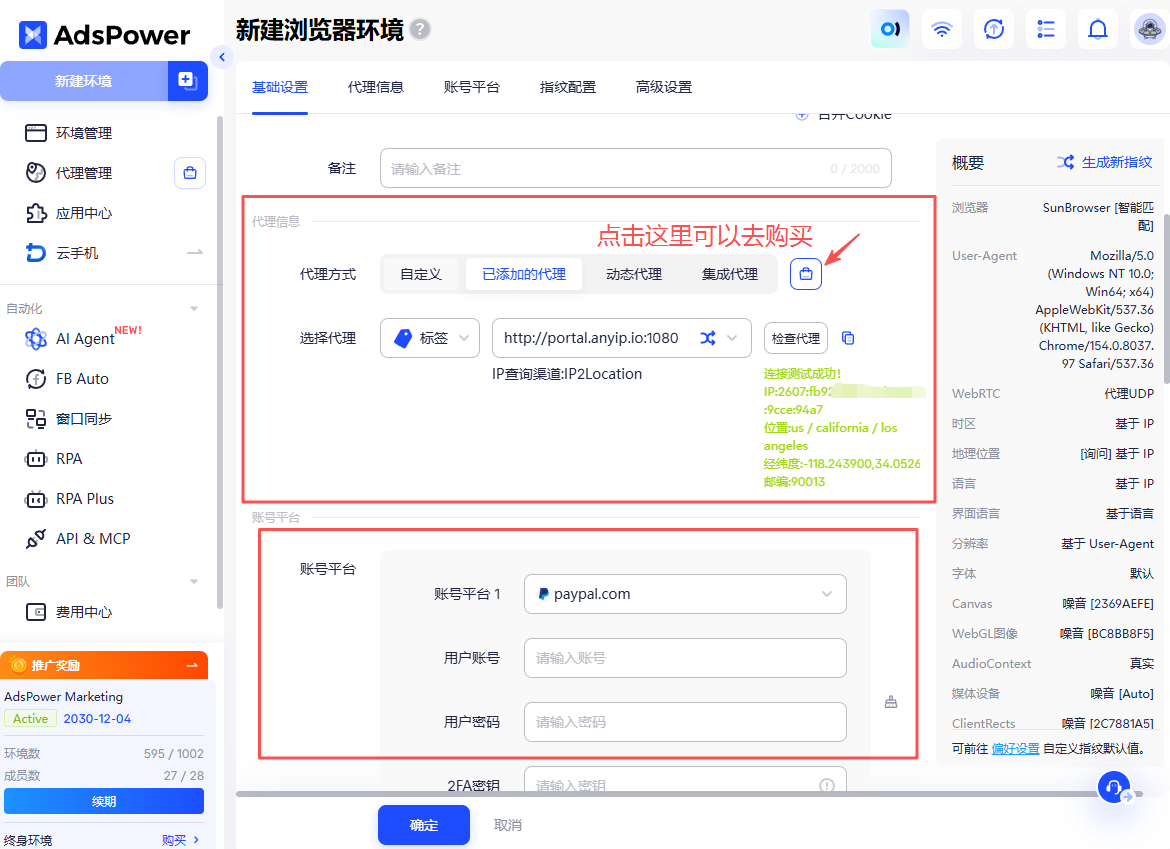Select 已添加的代理 proxy method
The image size is (1170, 849).
point(524,275)
